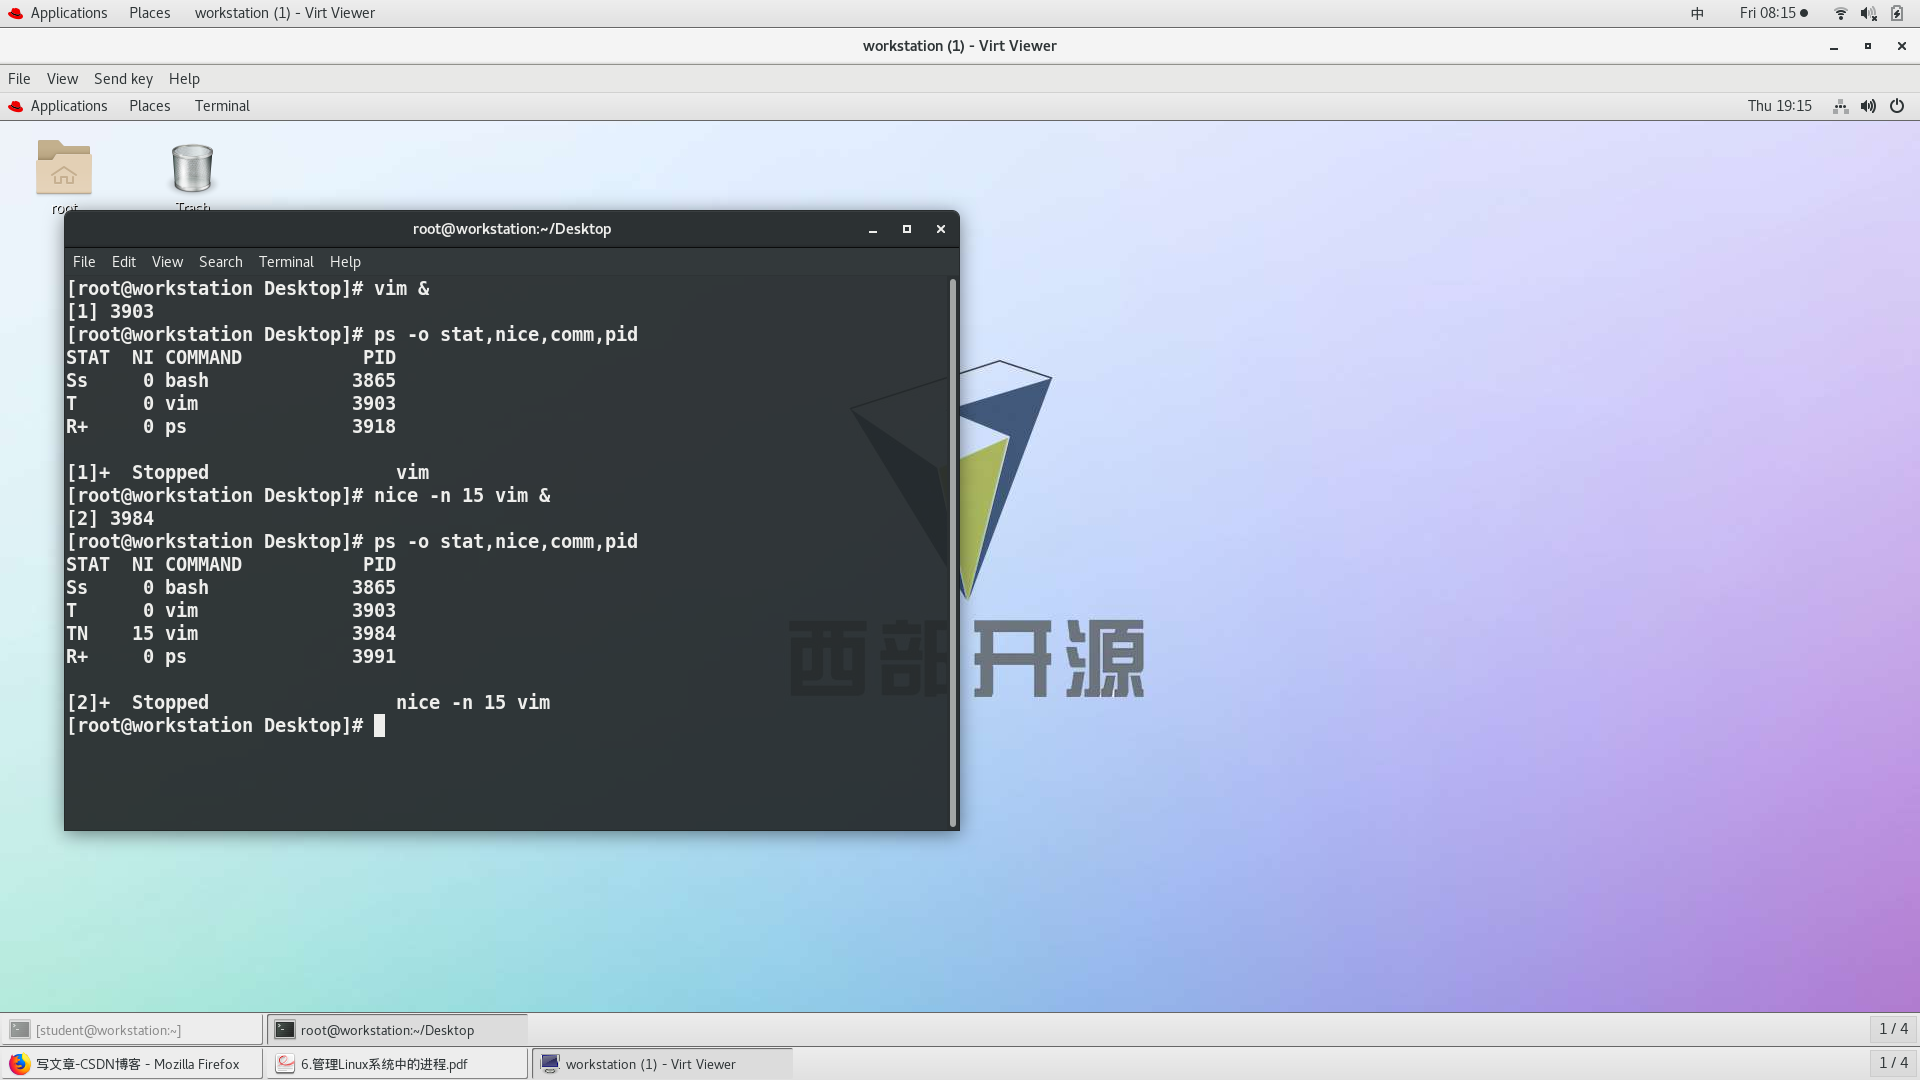Click the terminal's vertical scrollbar
Viewport: 1920px width, 1080px height.
[953, 552]
